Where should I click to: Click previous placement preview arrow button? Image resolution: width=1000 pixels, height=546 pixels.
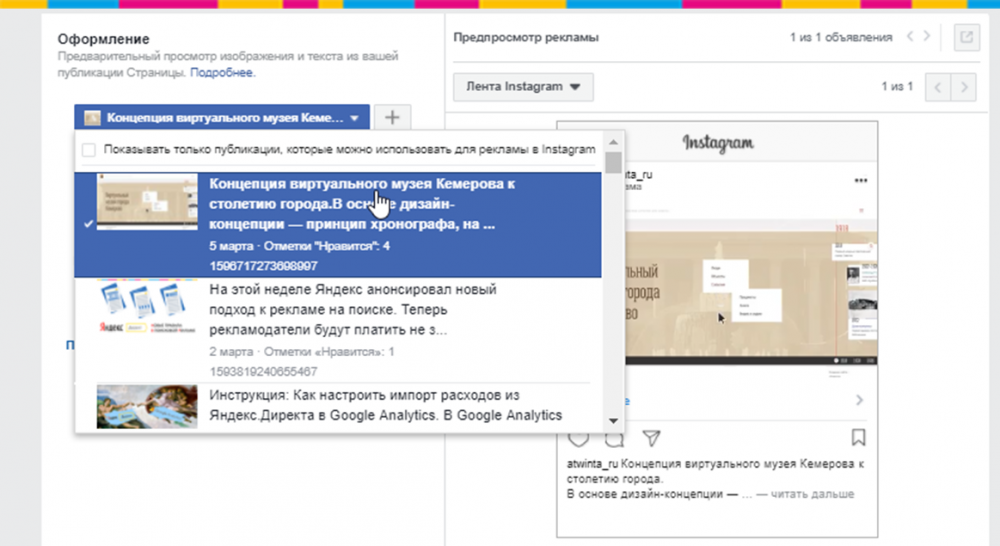[938, 87]
